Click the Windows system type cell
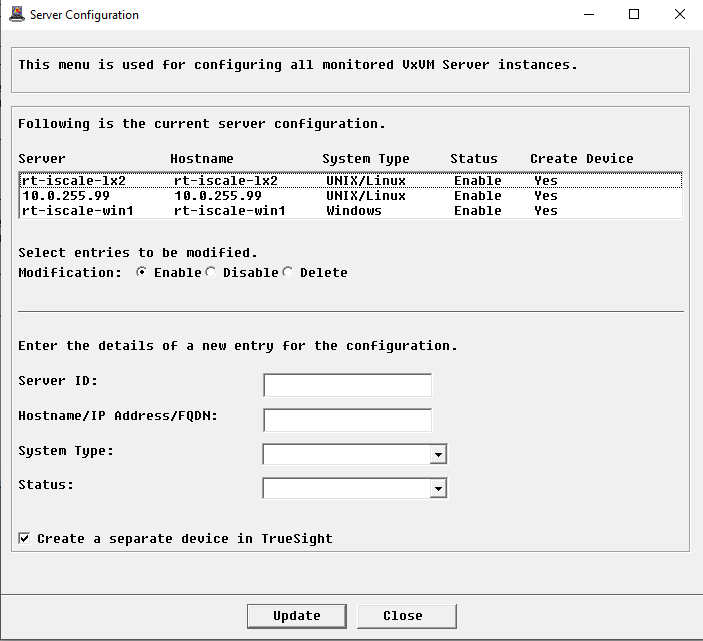Screen dimensions: 703x641 (x=354, y=210)
